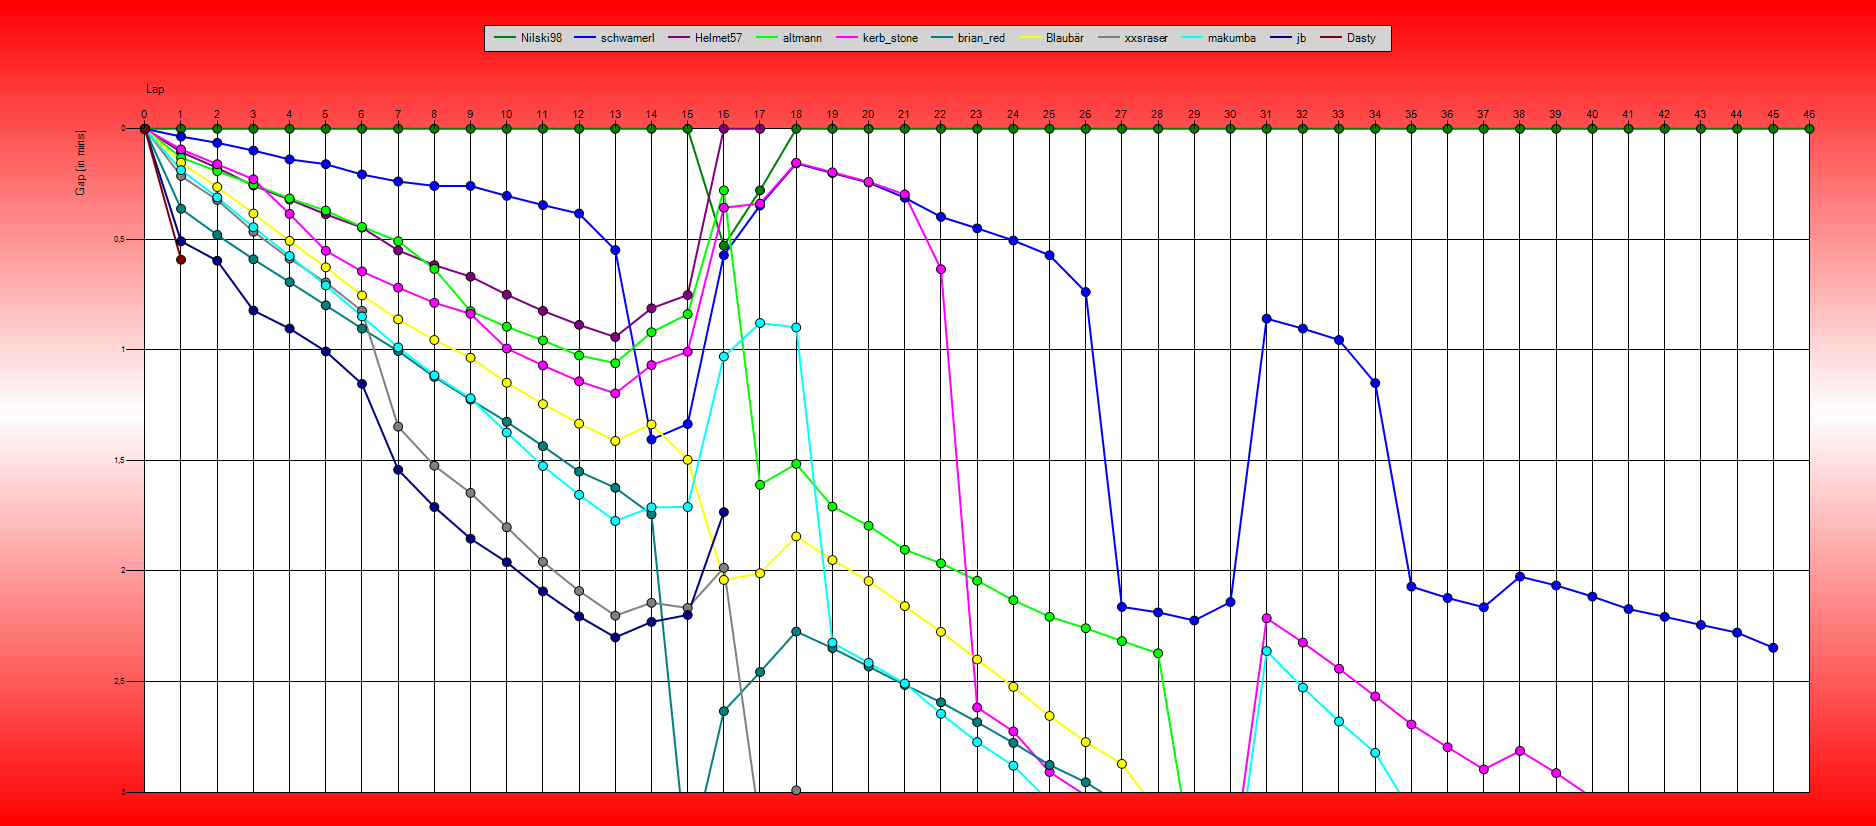
Task: Click schwamerl's blue point at lap 27
Action: pos(1121,607)
